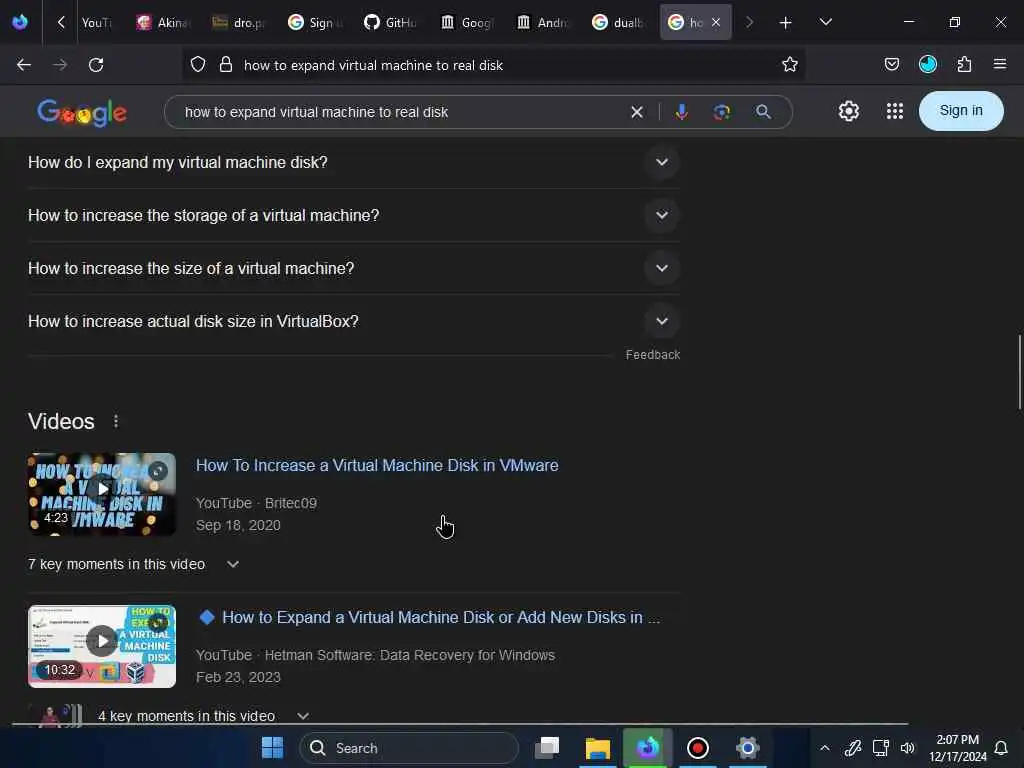Open the Firefox account avatar icon

click(x=928, y=64)
